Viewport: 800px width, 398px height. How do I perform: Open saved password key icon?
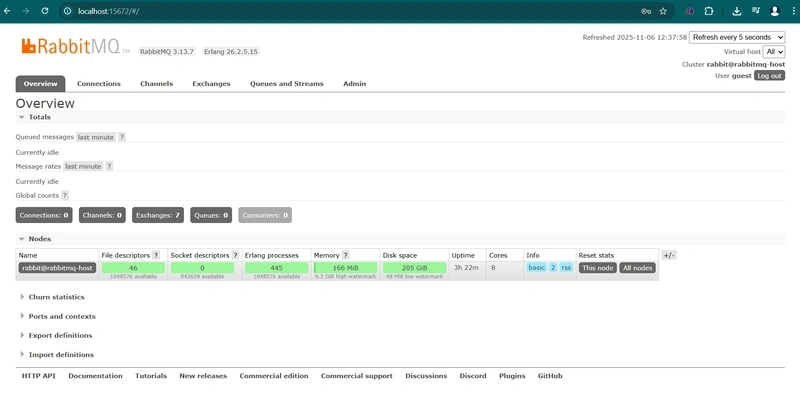[646, 11]
